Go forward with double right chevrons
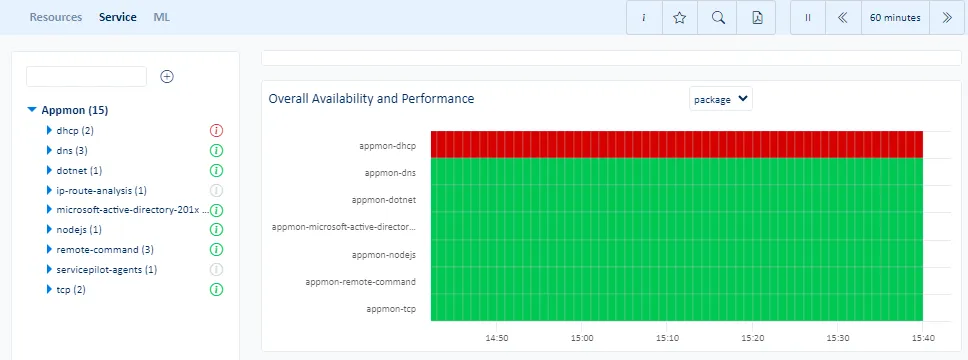The width and height of the screenshot is (968, 360). coord(947,18)
